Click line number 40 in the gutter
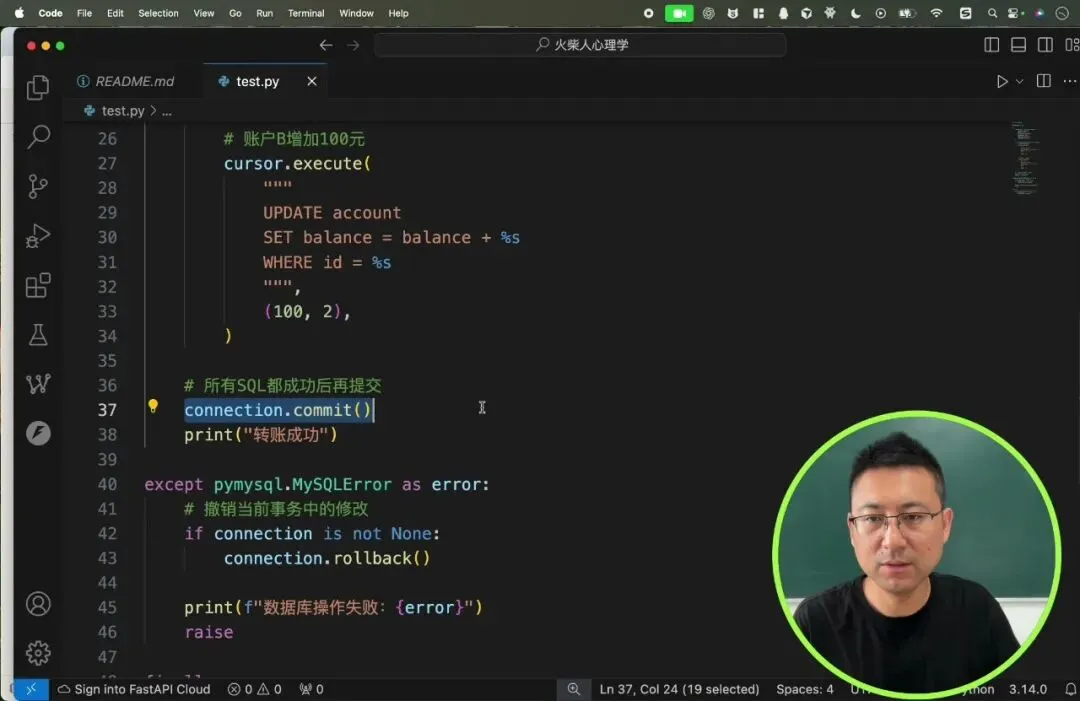Viewport: 1080px width, 701px height. 107,484
